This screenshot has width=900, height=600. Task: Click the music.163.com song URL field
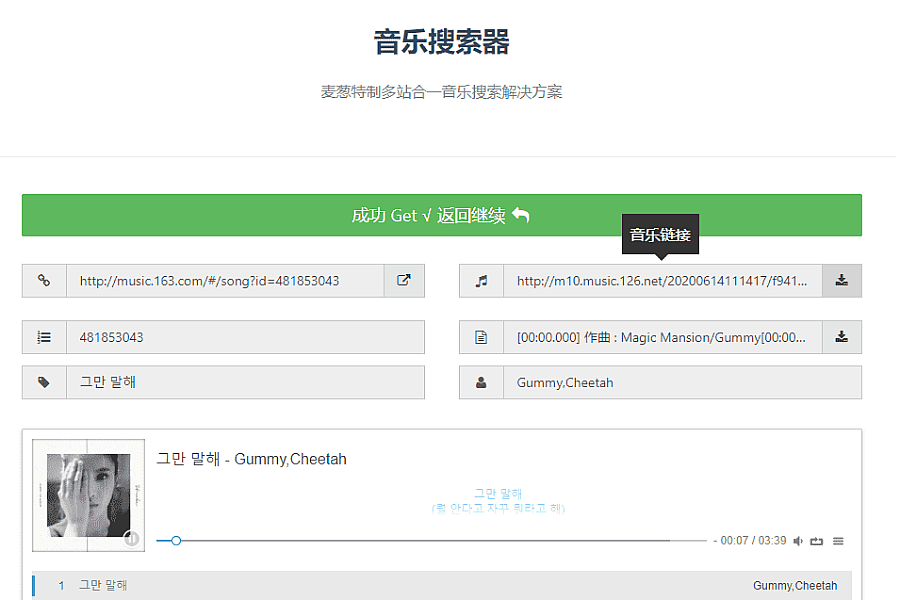point(225,281)
